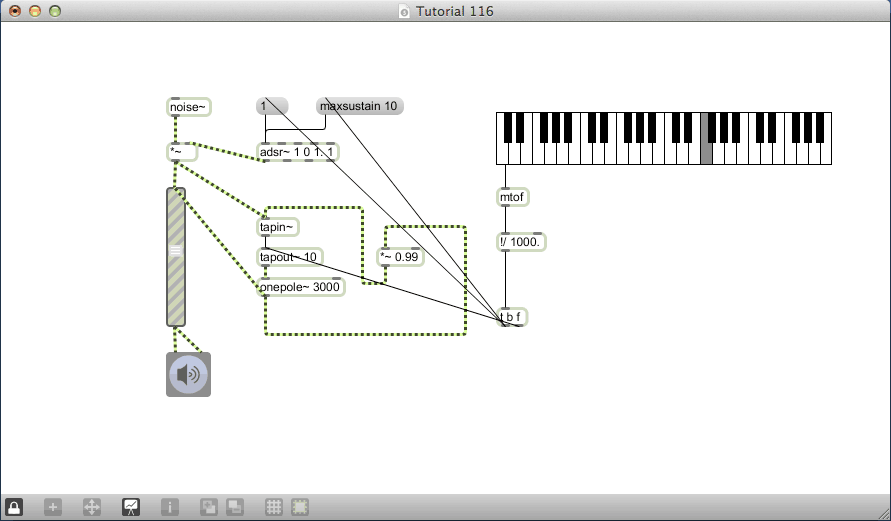
Task: Click the lock patcher icon
Action: click(14, 507)
